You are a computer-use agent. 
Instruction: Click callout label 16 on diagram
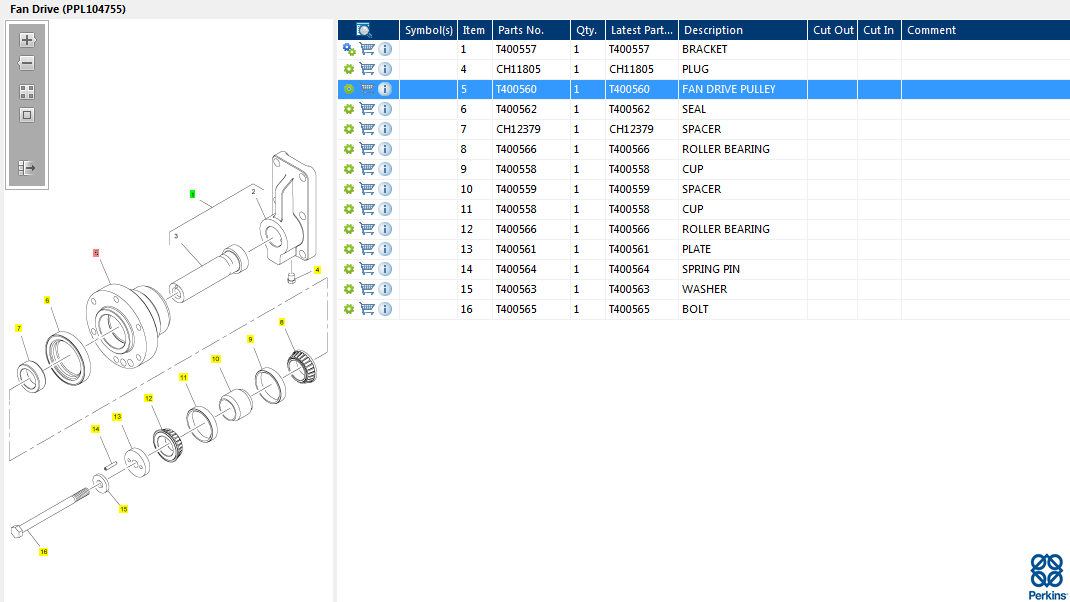43,551
